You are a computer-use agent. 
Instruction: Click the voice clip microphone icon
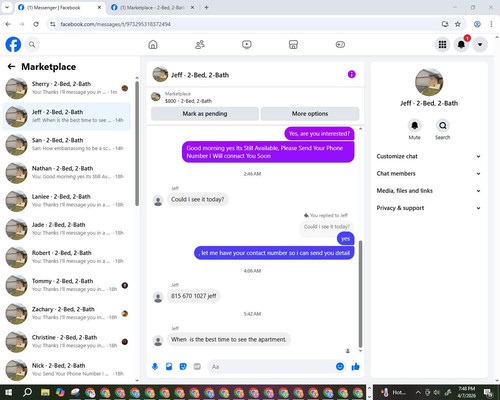pos(155,367)
